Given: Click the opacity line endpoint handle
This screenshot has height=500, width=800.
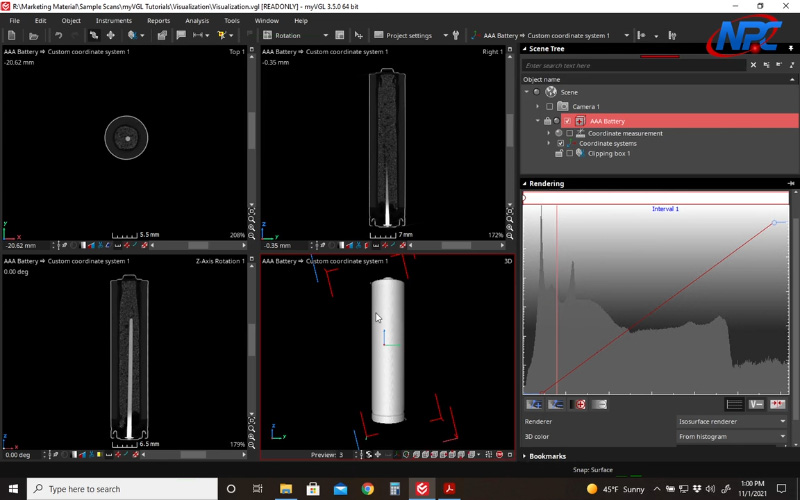Looking at the screenshot, I should (x=775, y=222).
